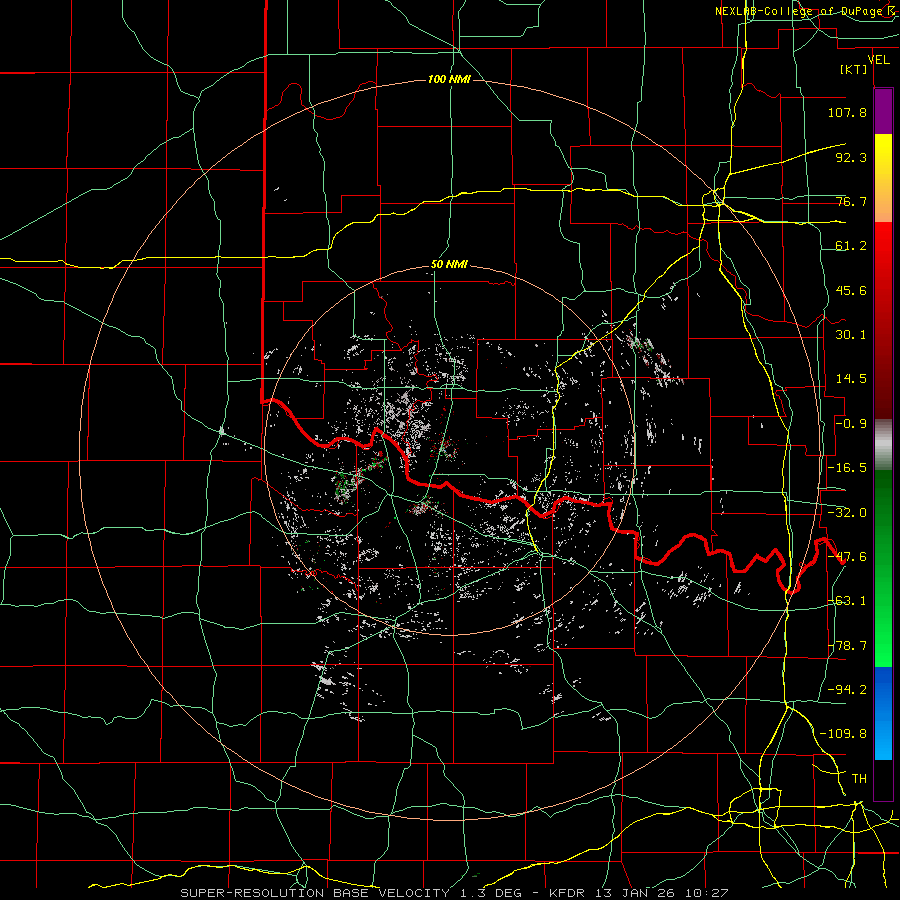Screen dimensions: 900x900
Task: Click the -78.7 value on the velocity scale
Action: [847, 646]
